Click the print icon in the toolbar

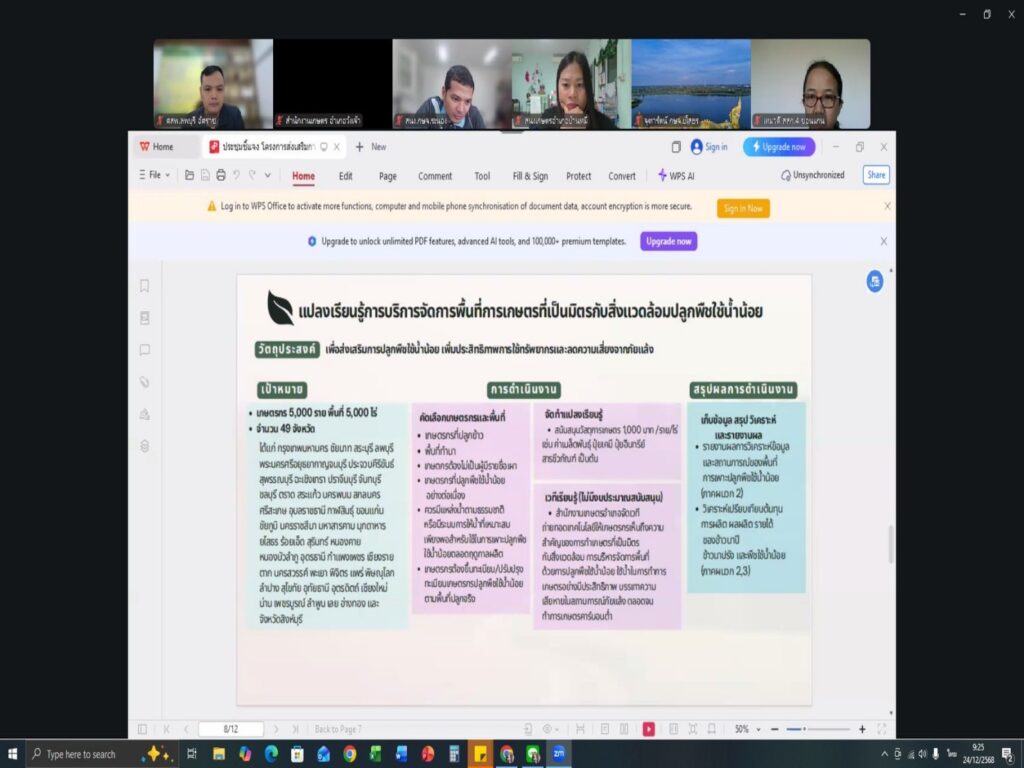(220, 175)
